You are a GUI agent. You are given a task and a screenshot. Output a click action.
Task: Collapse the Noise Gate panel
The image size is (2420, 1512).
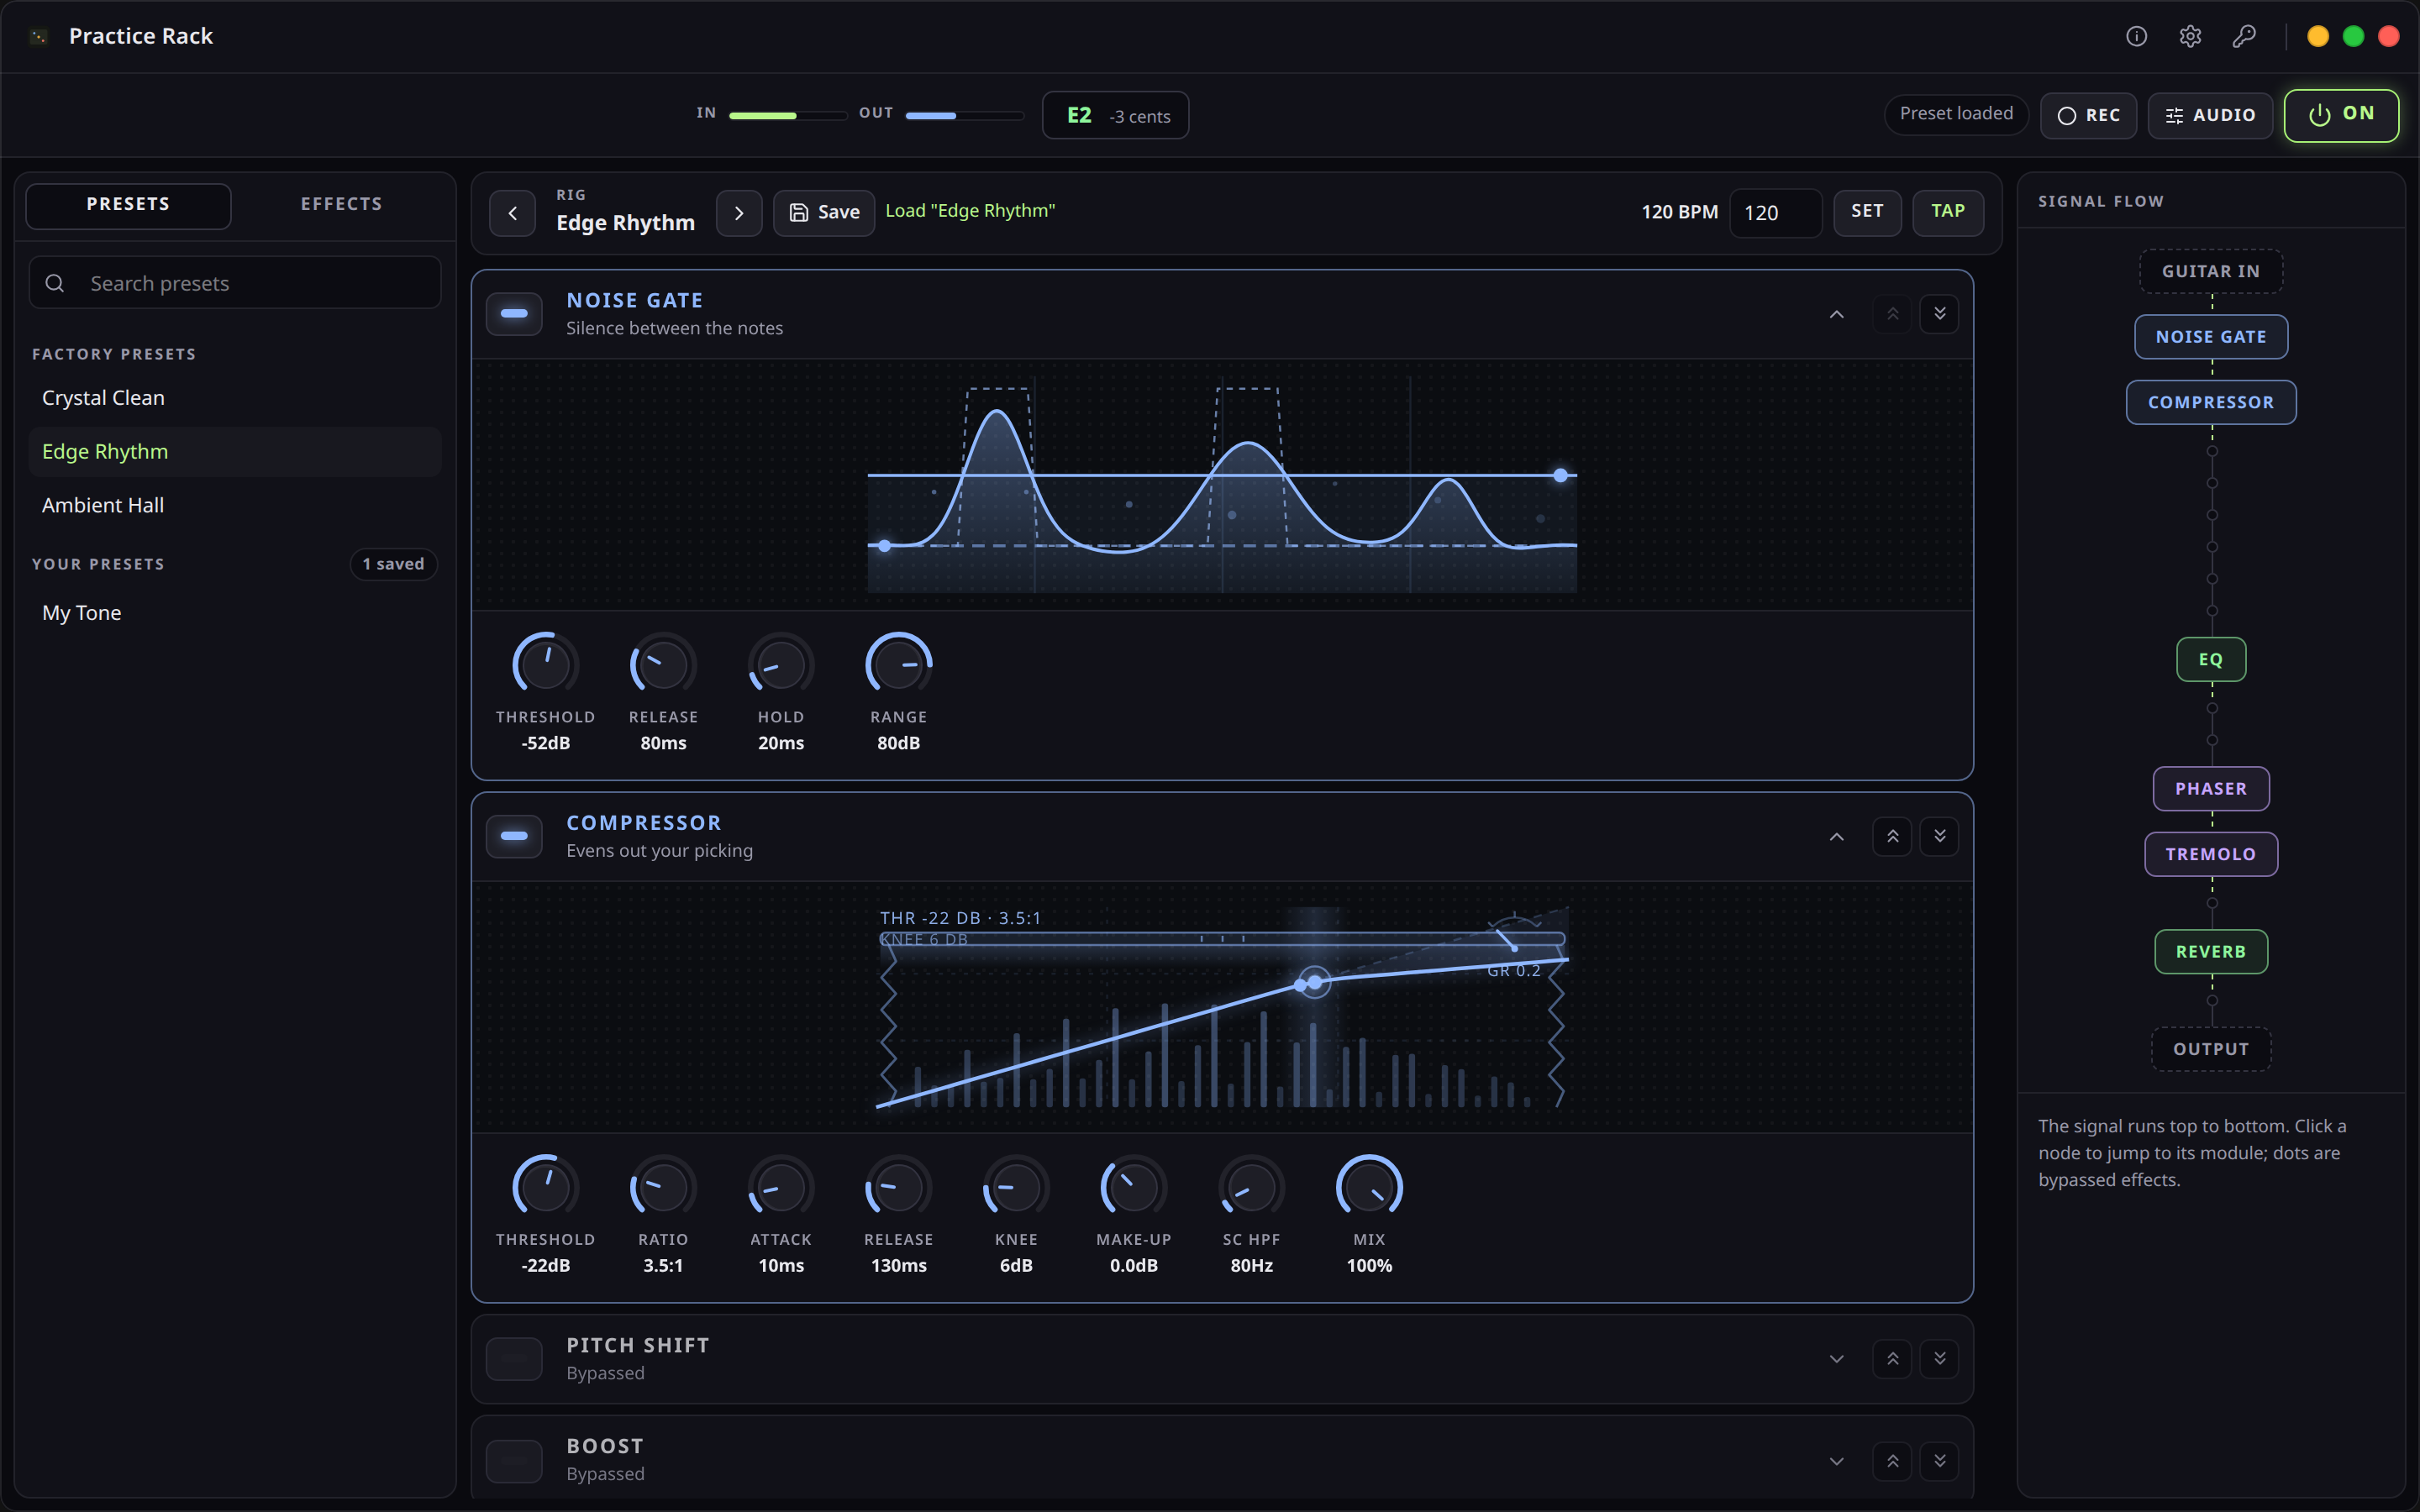(x=1836, y=314)
